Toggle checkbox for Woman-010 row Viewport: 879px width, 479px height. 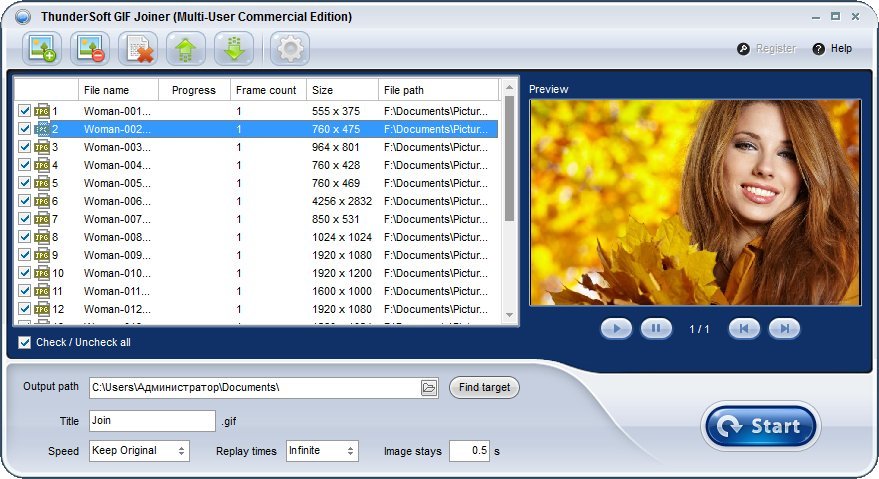24,272
